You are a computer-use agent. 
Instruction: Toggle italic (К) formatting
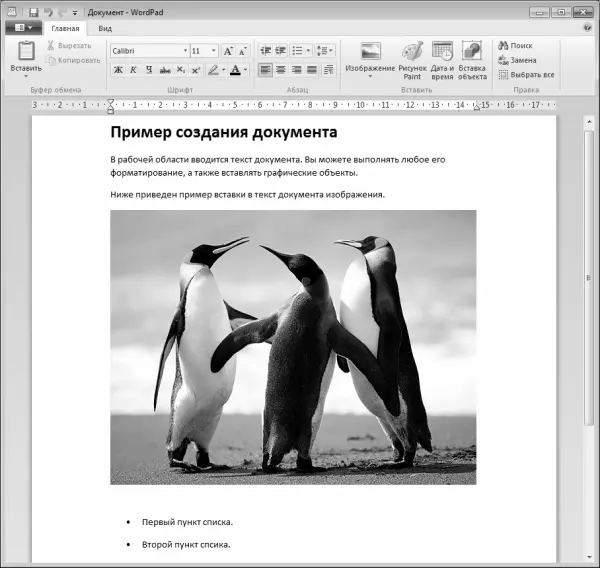coord(133,70)
